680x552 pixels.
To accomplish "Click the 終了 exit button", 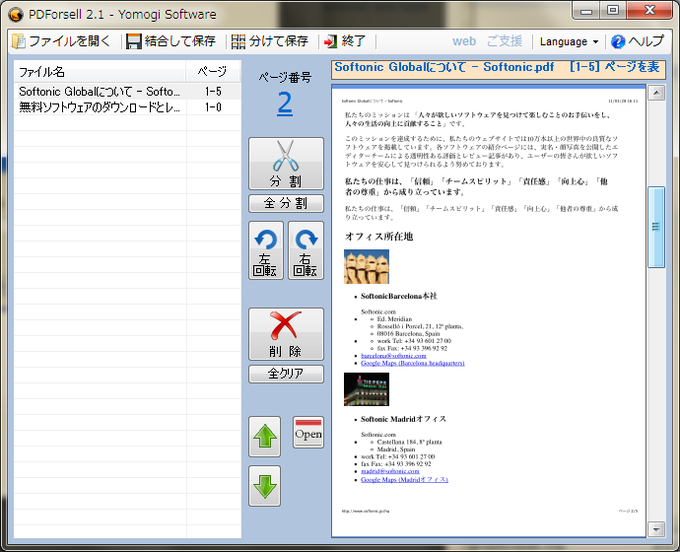I will click(x=346, y=42).
